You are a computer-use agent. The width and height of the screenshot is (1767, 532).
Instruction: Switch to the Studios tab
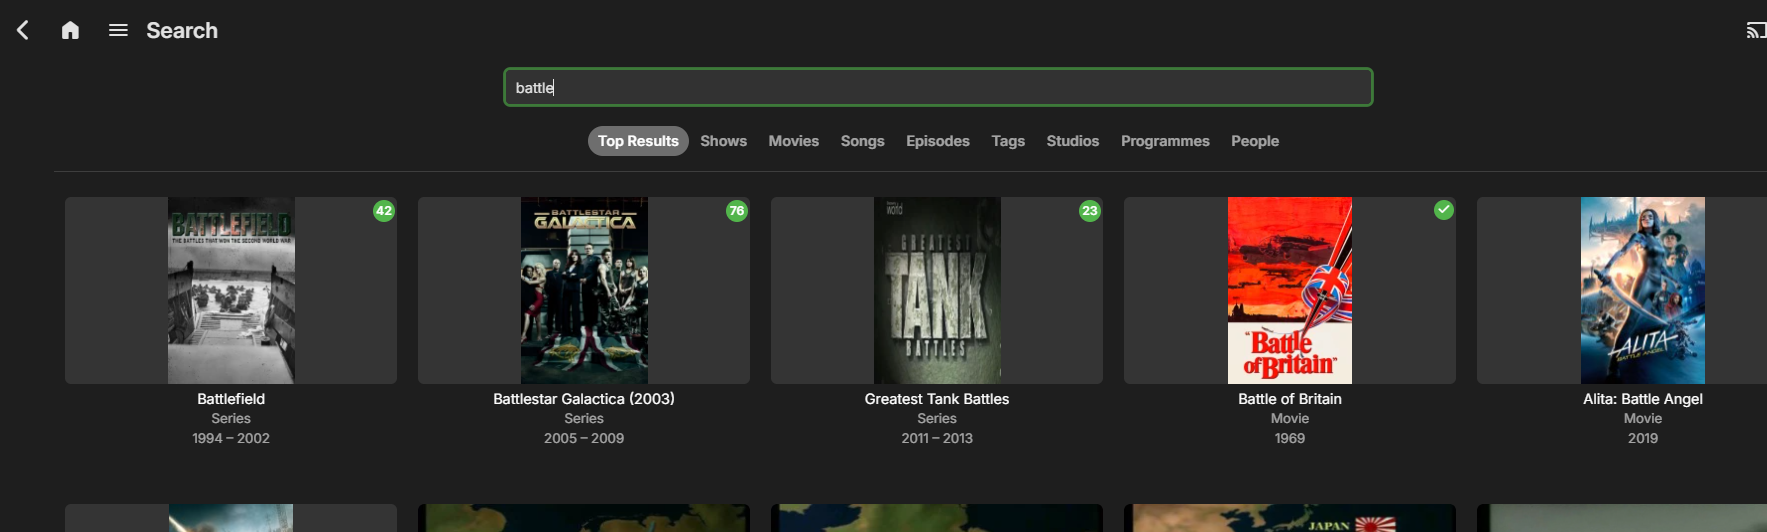tap(1073, 141)
